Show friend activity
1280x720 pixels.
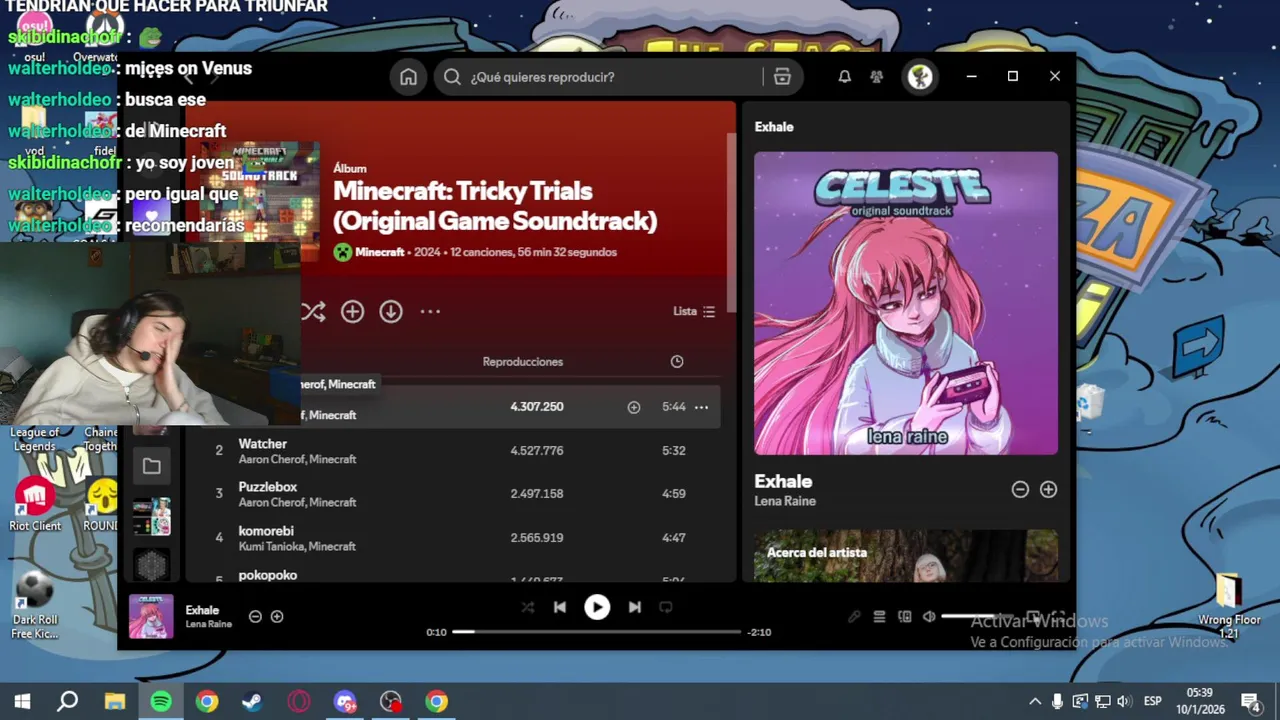(x=877, y=77)
